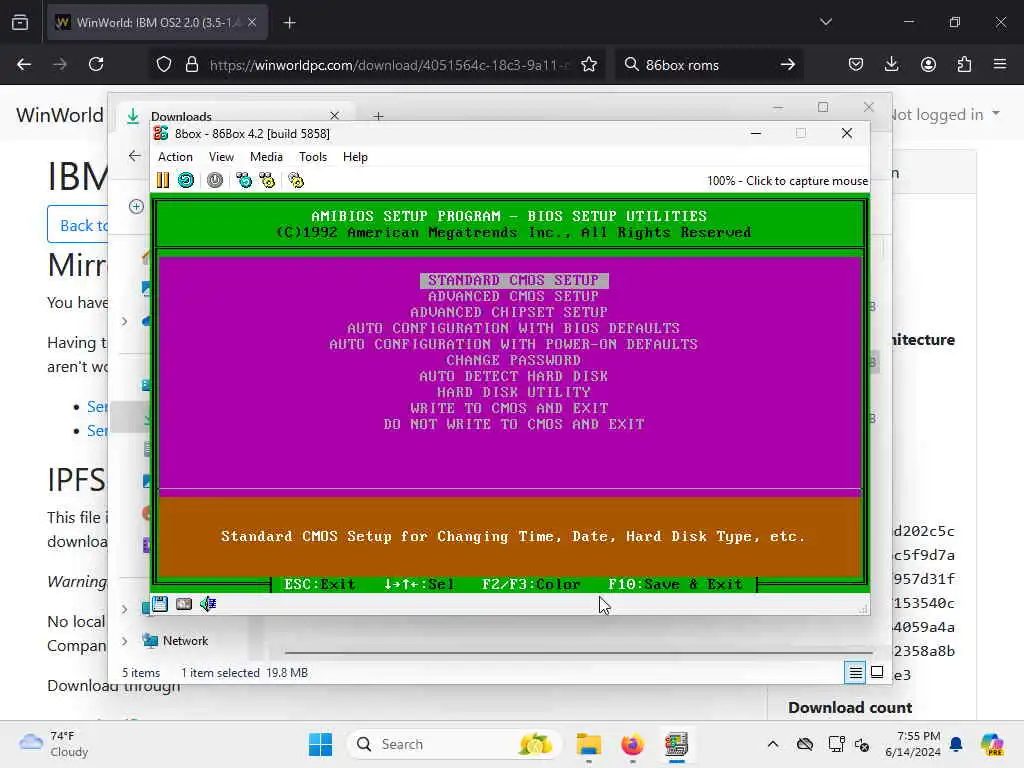This screenshot has height=768, width=1024.
Task: Hard reset the emulated machine
Action: (186, 180)
